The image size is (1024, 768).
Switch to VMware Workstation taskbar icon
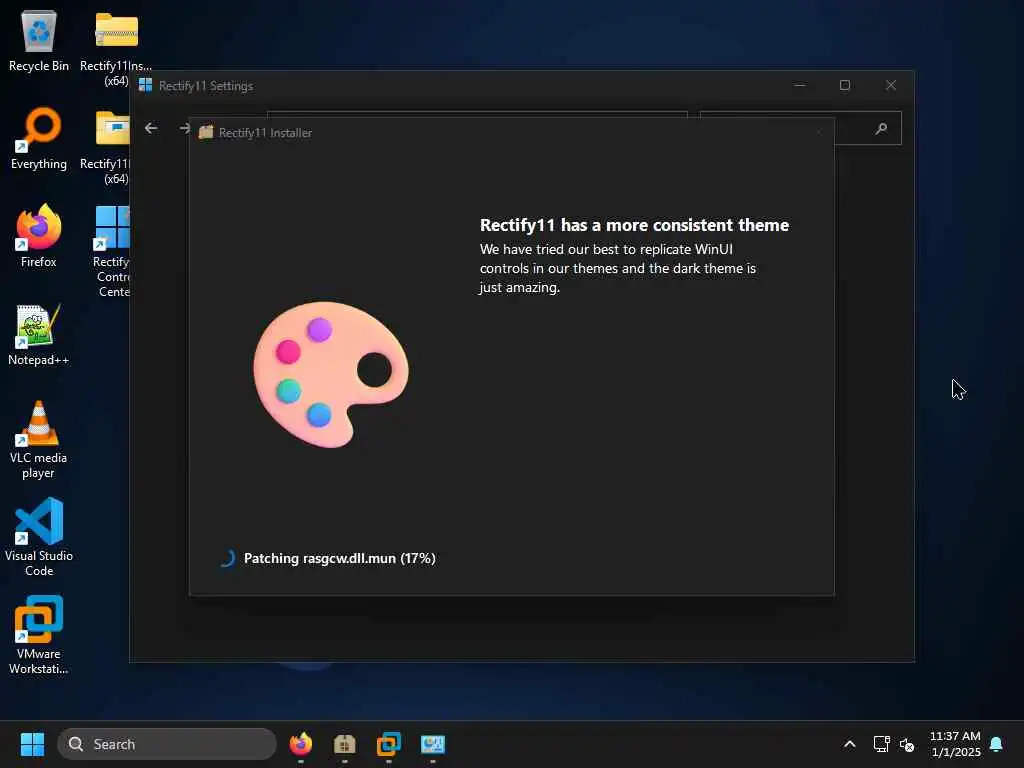click(389, 744)
